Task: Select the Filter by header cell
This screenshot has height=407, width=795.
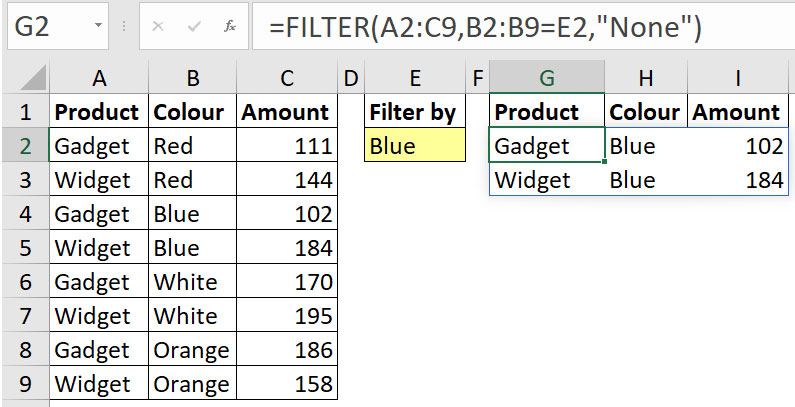Action: tap(415, 112)
